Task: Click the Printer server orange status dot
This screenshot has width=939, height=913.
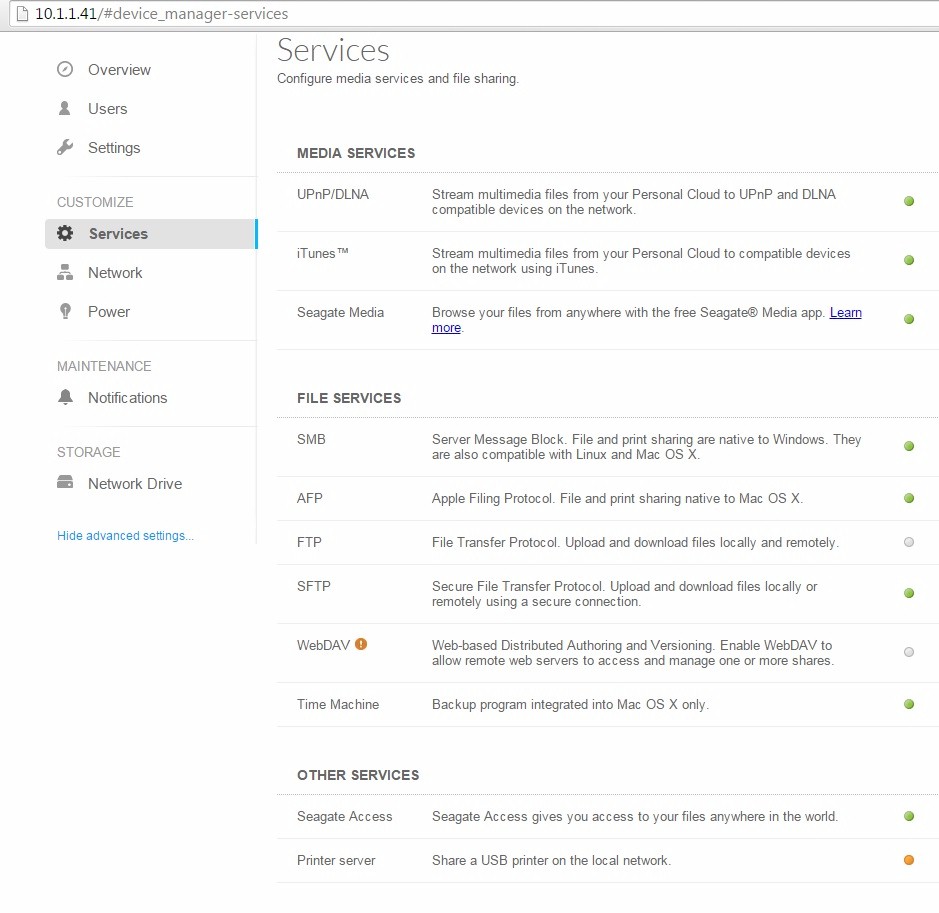Action: click(x=908, y=860)
